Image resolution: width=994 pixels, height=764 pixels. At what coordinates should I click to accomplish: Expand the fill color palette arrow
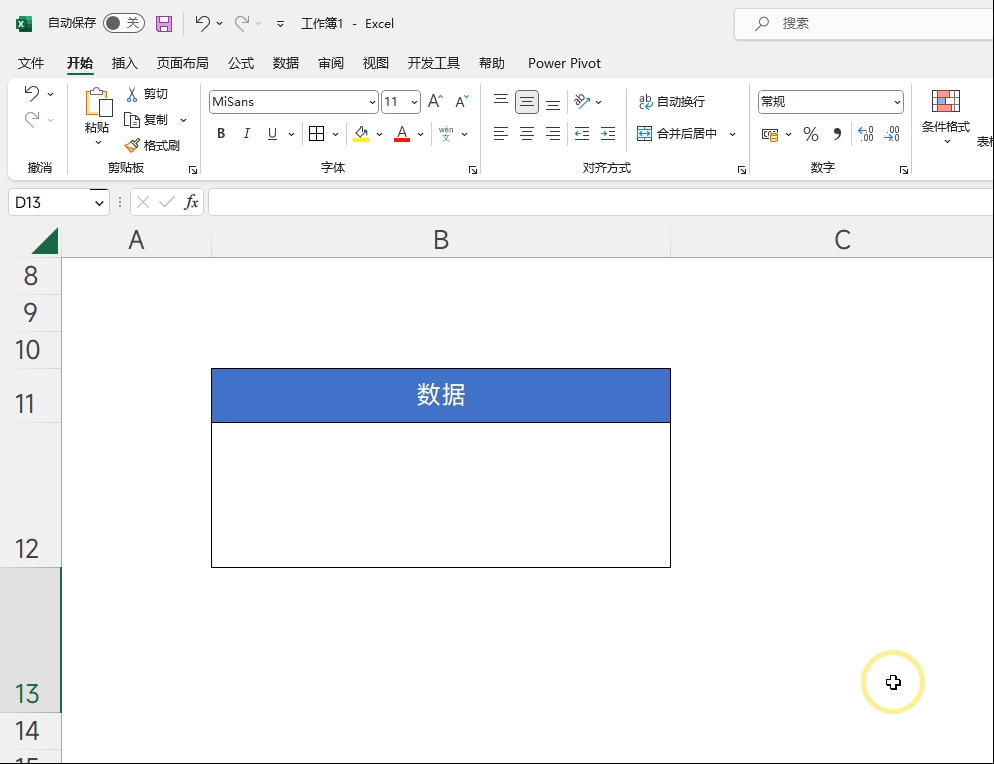[x=379, y=134]
